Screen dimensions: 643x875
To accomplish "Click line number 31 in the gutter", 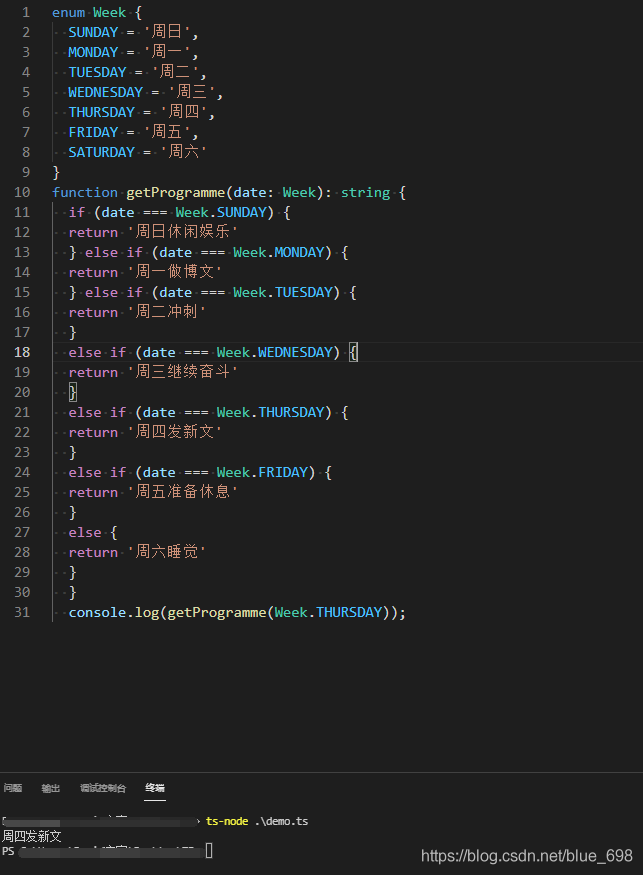I will pyautogui.click(x=22, y=612).
